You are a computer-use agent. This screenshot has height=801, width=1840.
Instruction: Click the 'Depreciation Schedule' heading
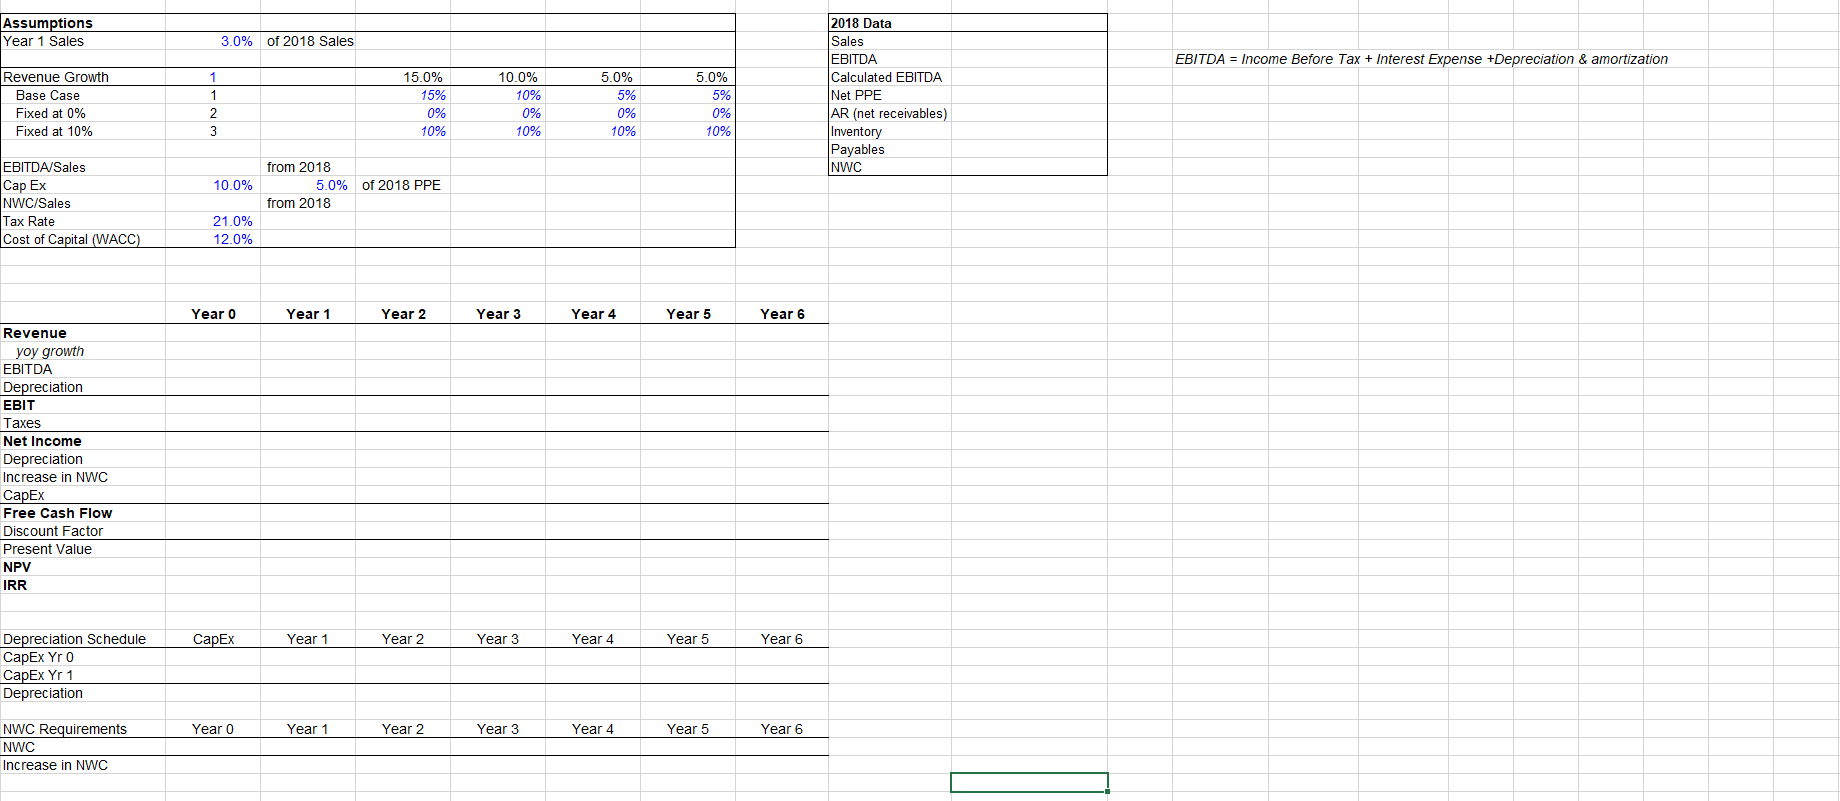(x=74, y=639)
